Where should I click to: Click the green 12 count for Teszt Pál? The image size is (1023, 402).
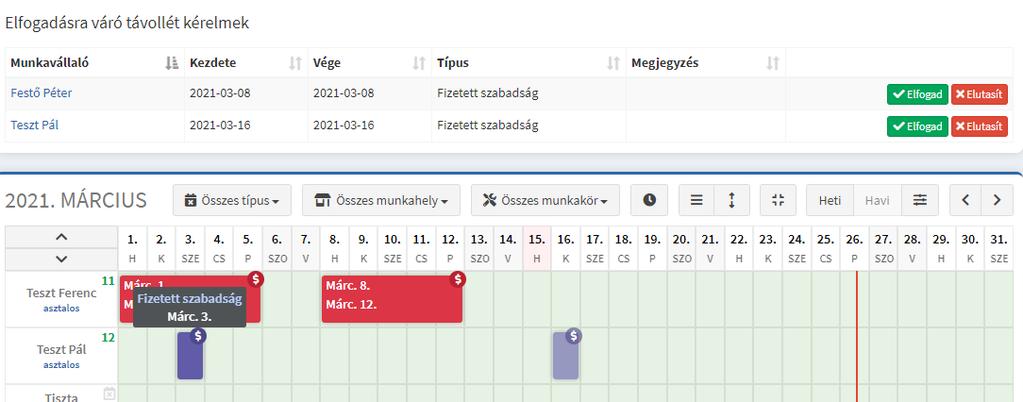point(108,337)
